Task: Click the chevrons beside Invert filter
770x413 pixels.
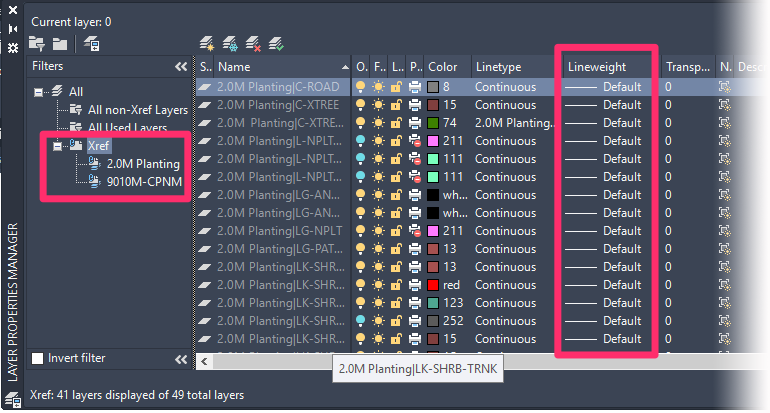Action: (181, 359)
